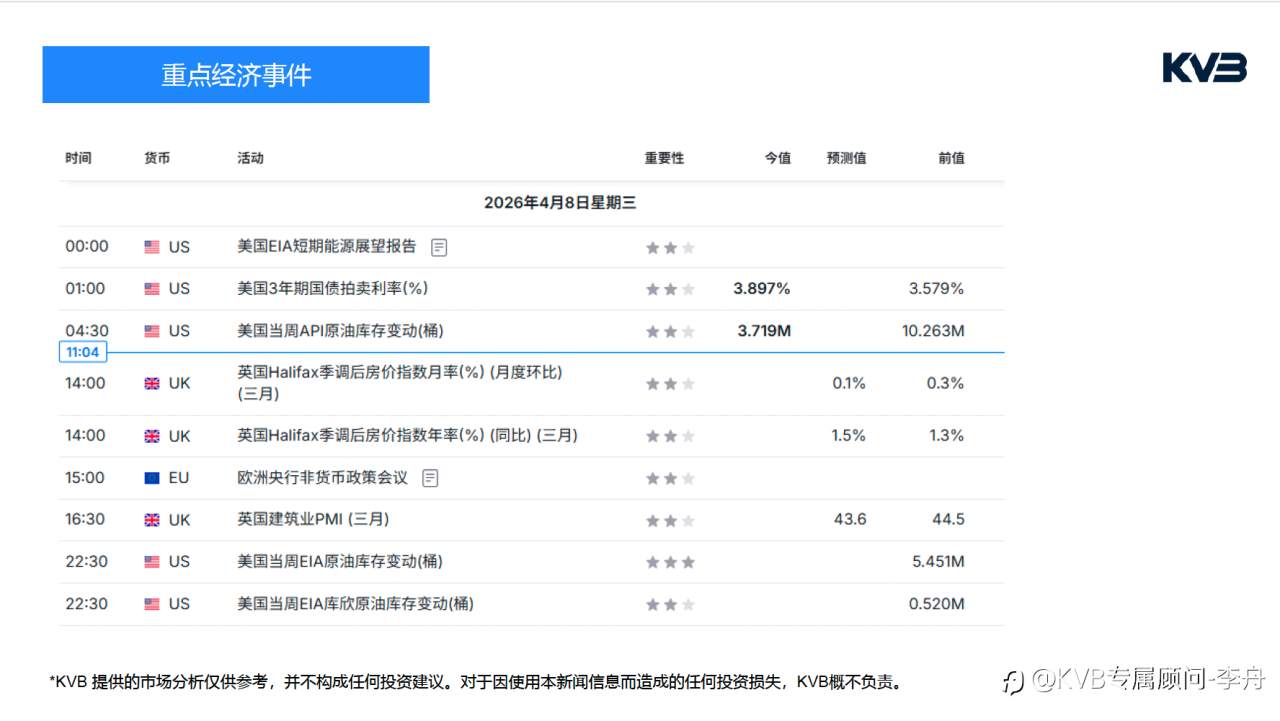Open the note icon beside 美国EIA短期能源展望报告
This screenshot has width=1280, height=721.
tap(438, 246)
